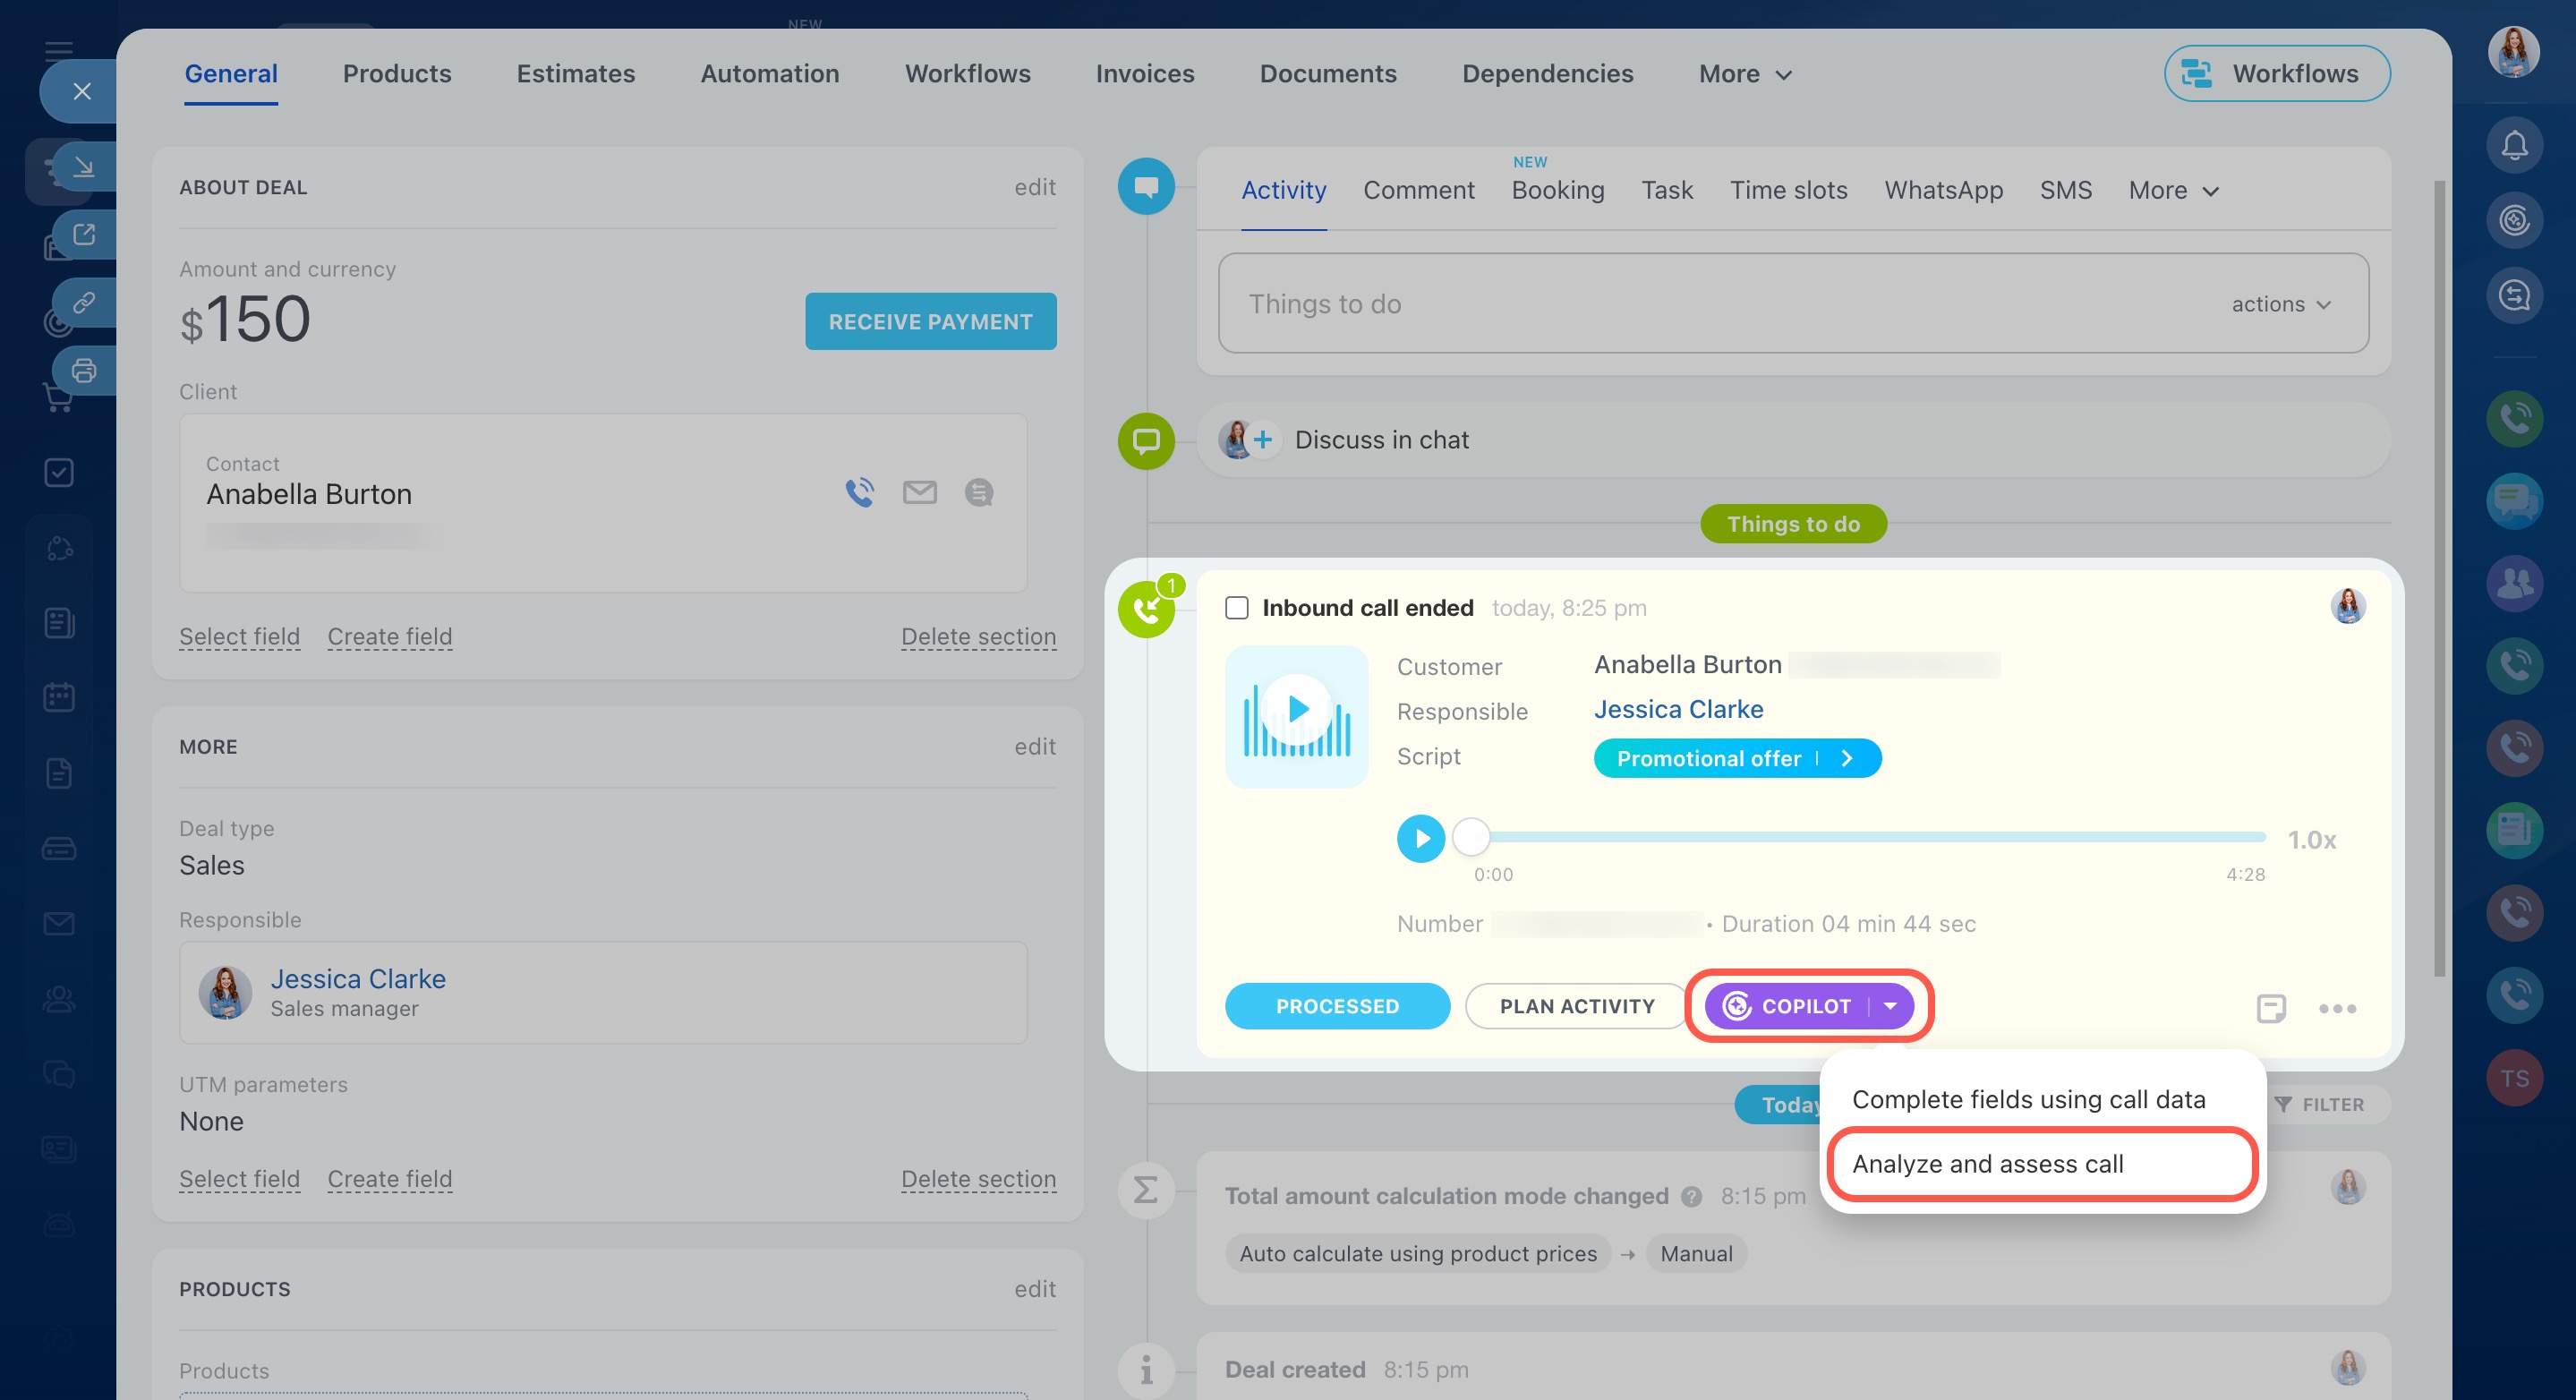Click the print icon in left side panel
This screenshot has width=2576, height=1400.
tap(84, 371)
